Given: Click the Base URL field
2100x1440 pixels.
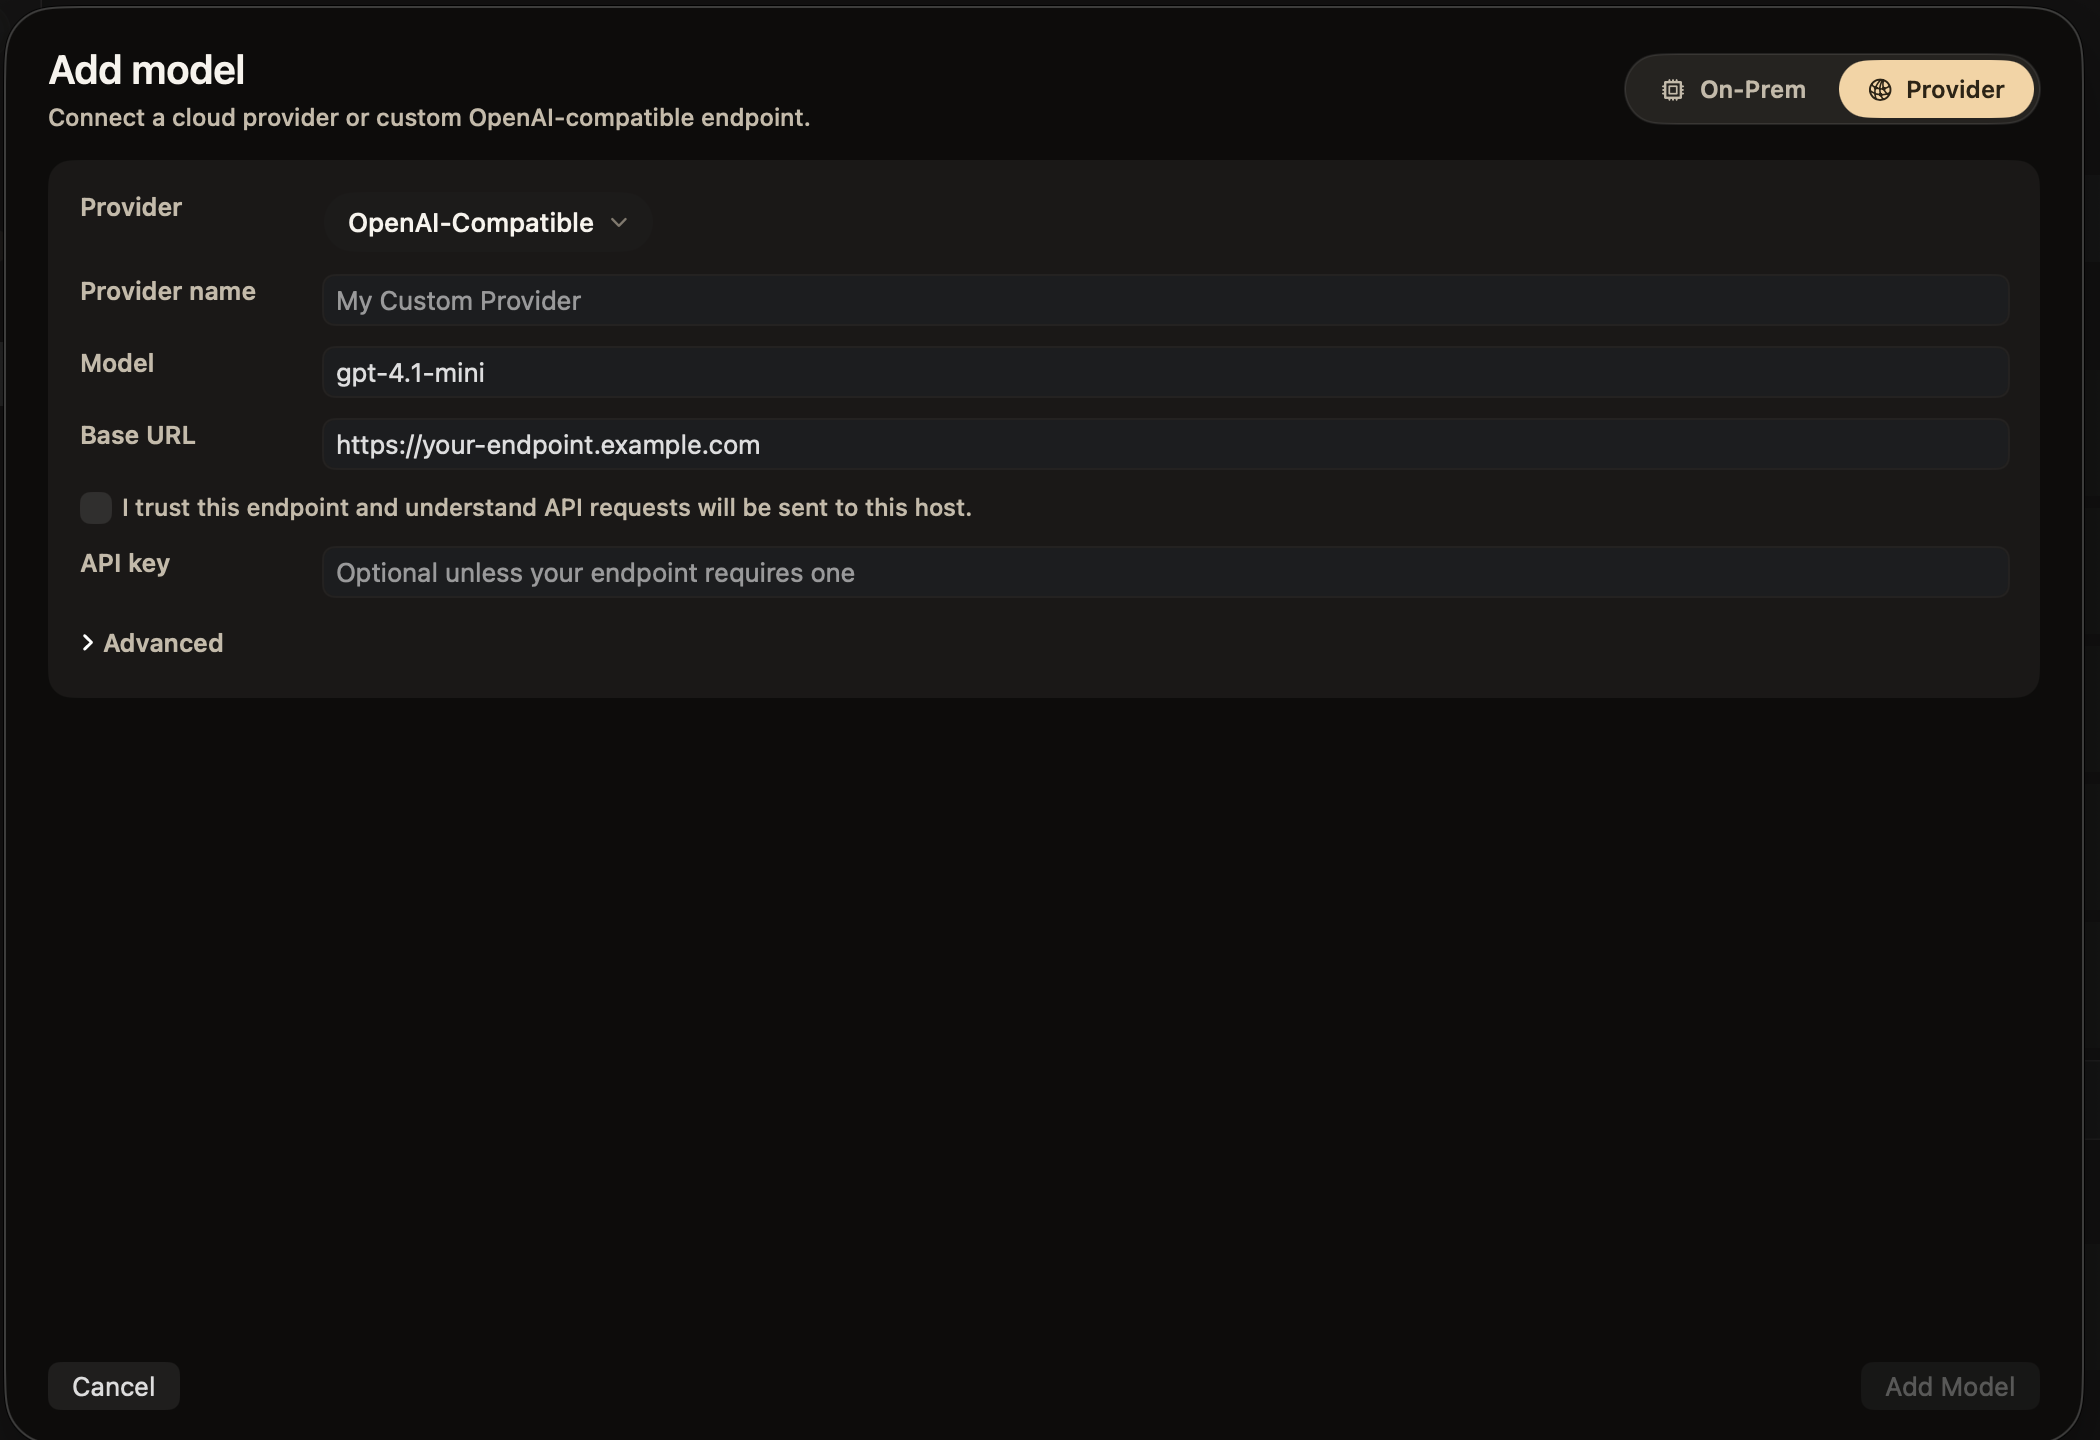Looking at the screenshot, I should [x=1165, y=444].
